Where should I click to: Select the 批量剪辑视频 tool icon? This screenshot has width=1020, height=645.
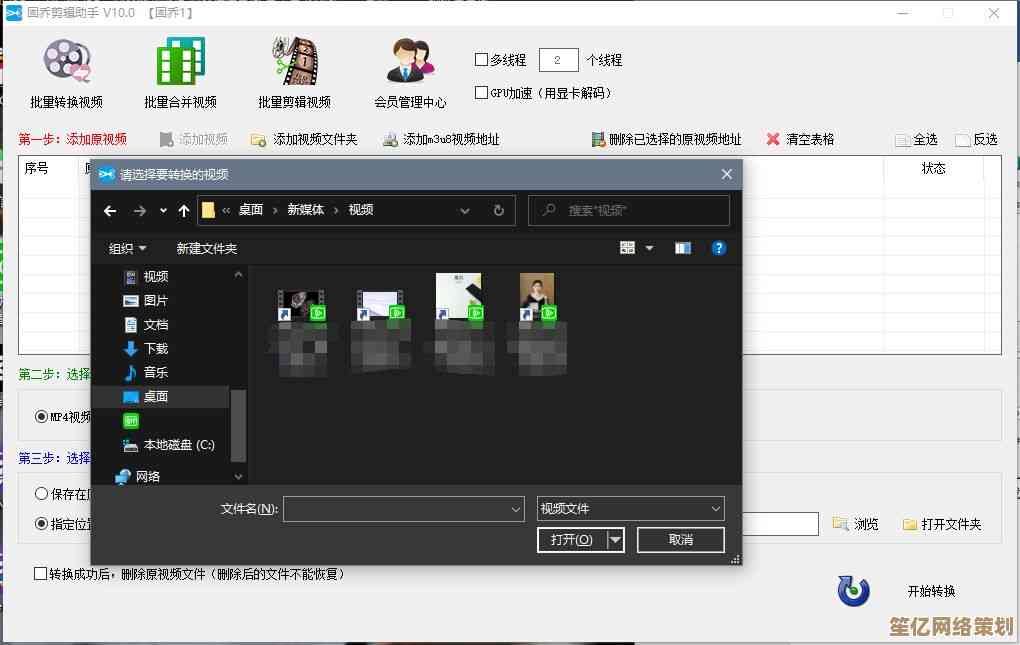294,62
